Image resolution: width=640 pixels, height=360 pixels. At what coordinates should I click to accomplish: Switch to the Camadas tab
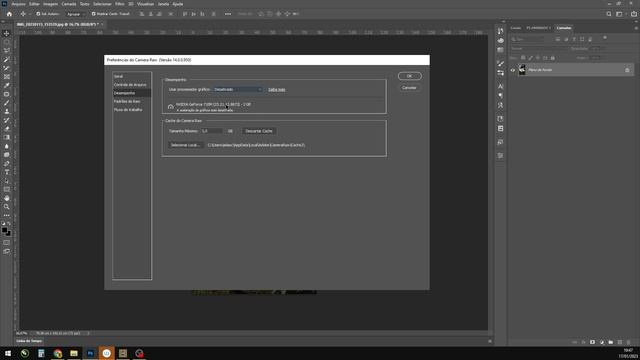click(x=564, y=28)
